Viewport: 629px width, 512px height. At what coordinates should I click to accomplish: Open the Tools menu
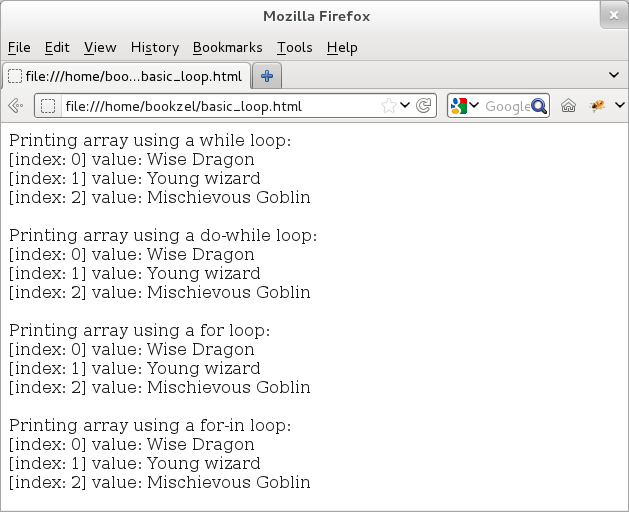[x=294, y=47]
